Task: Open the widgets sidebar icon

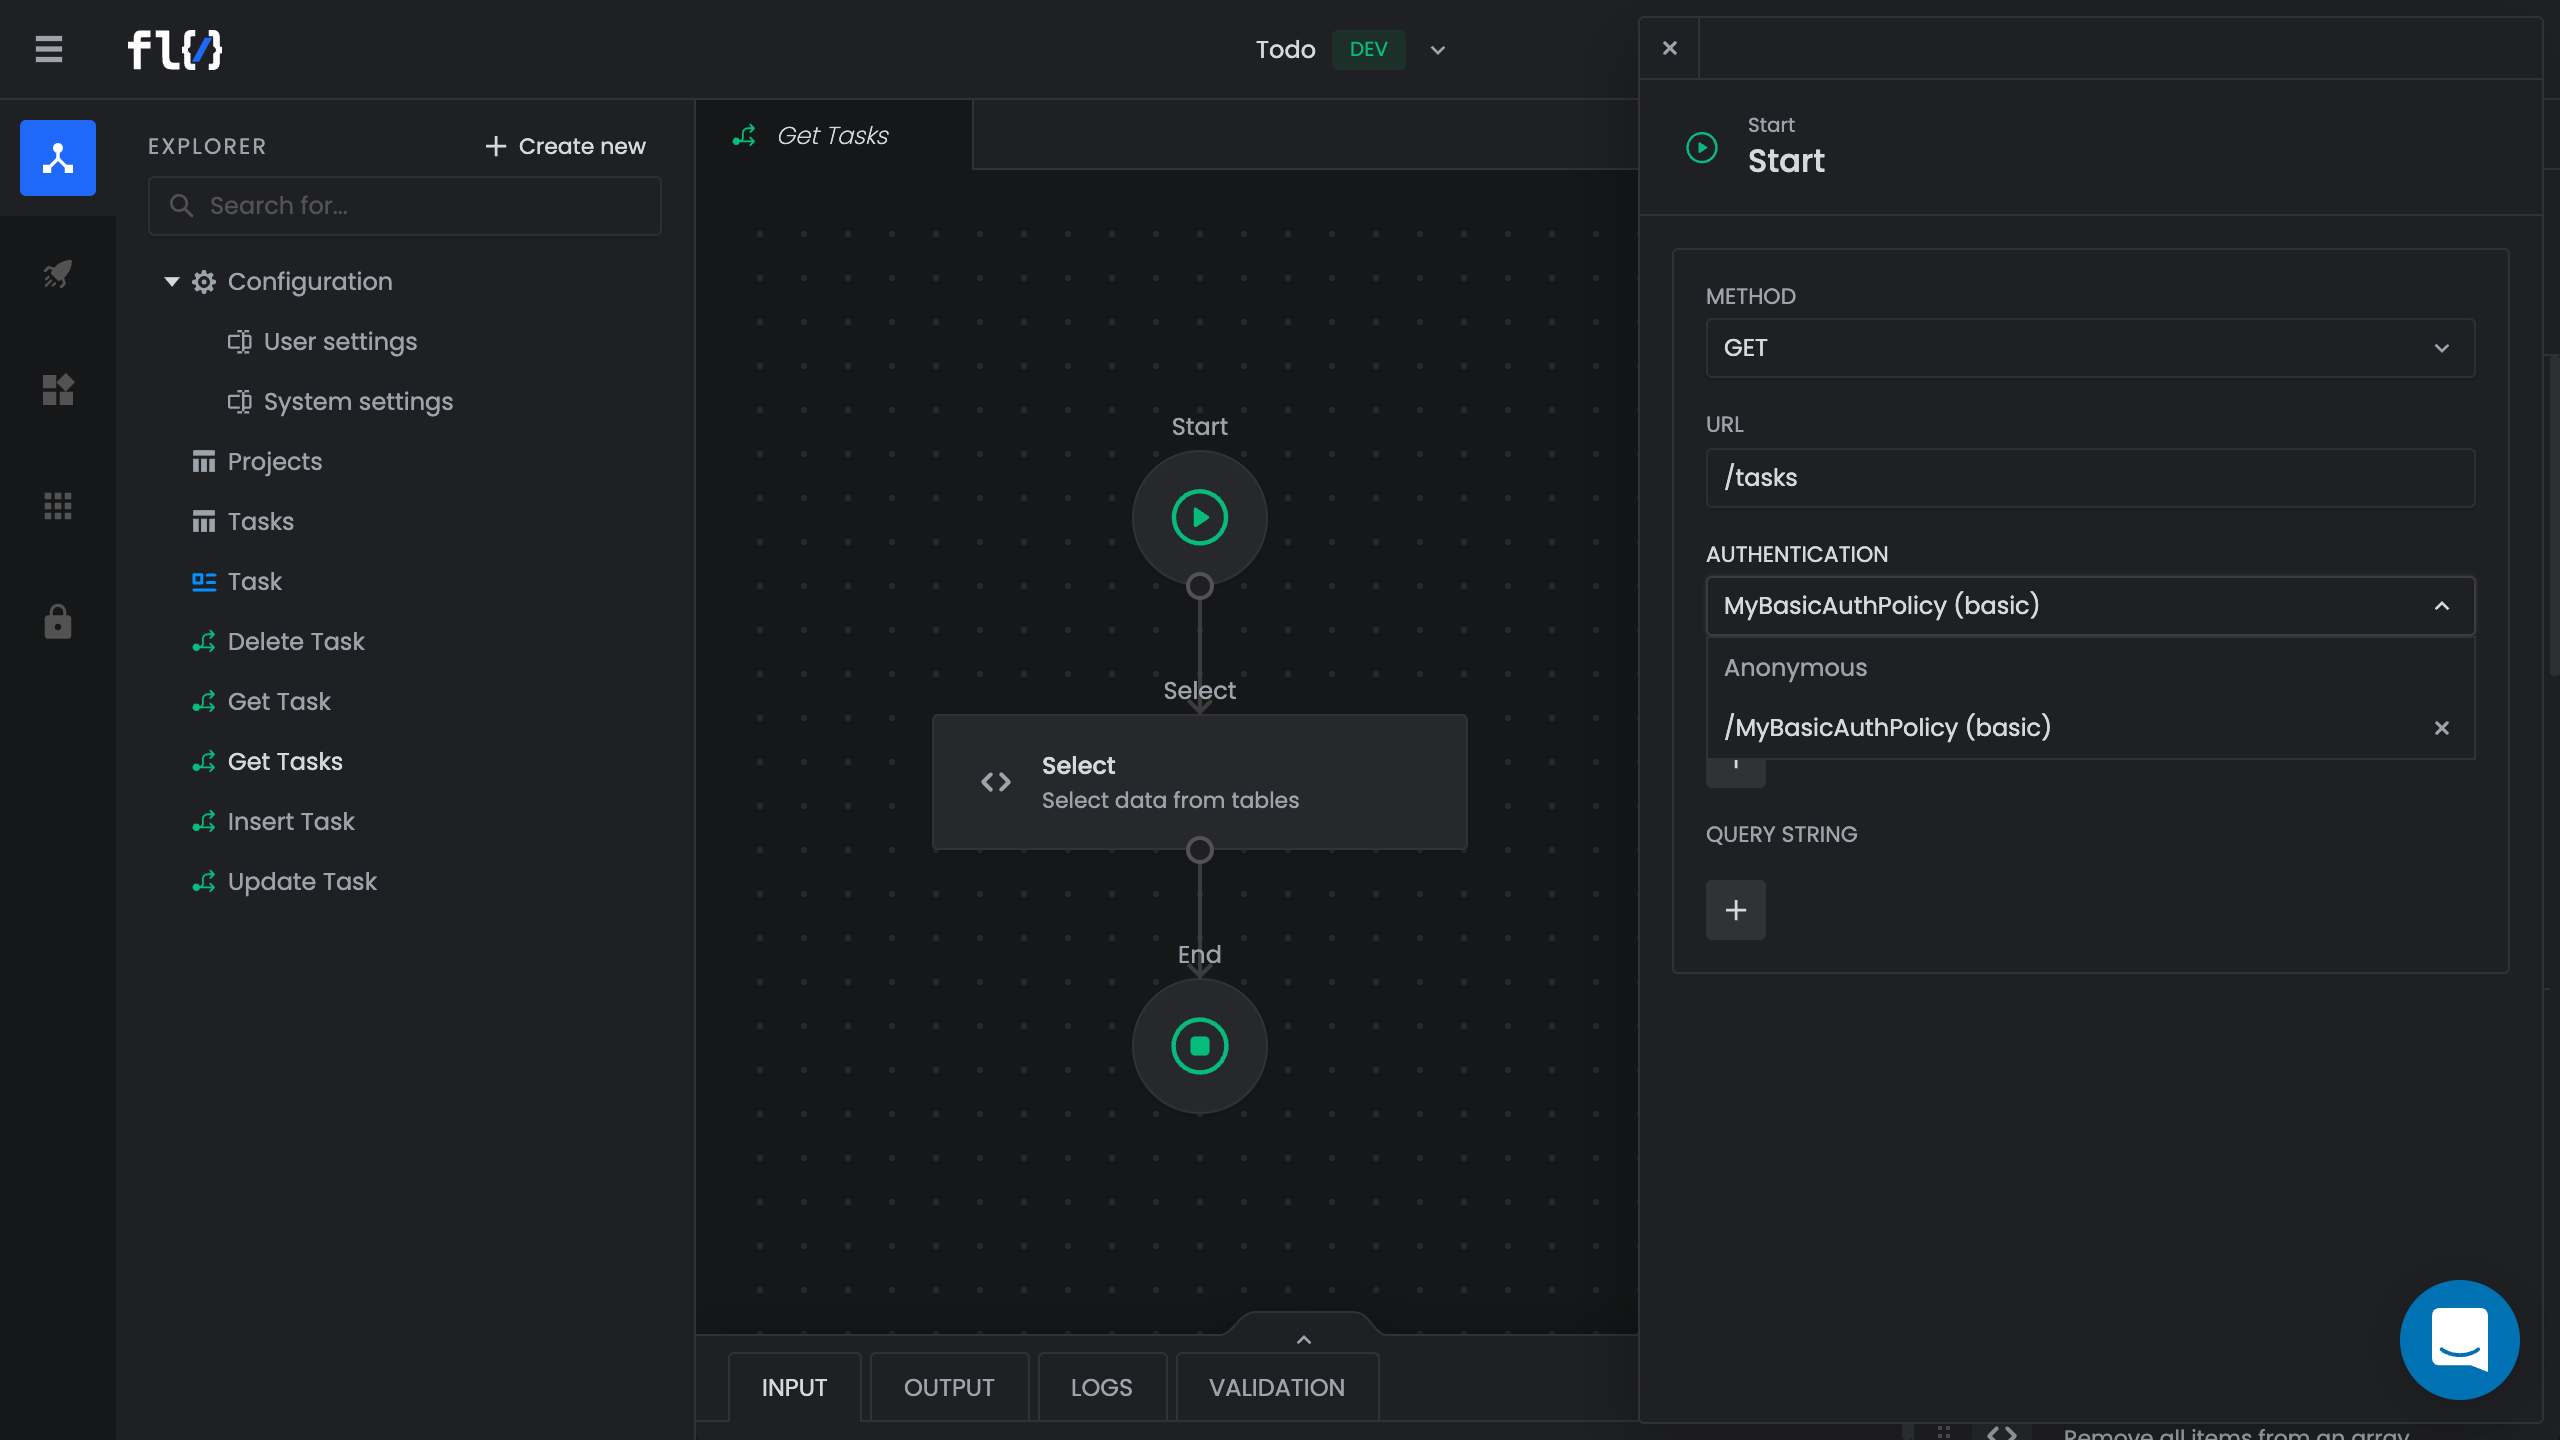Action: click(x=57, y=389)
